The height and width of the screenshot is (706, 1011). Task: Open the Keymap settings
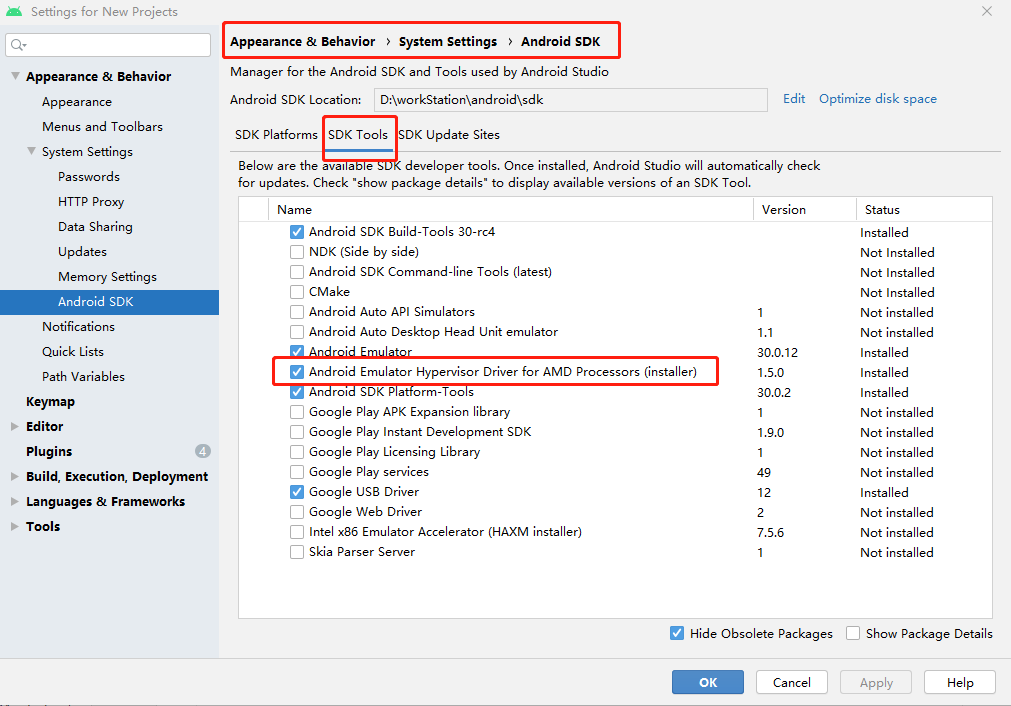pos(50,402)
